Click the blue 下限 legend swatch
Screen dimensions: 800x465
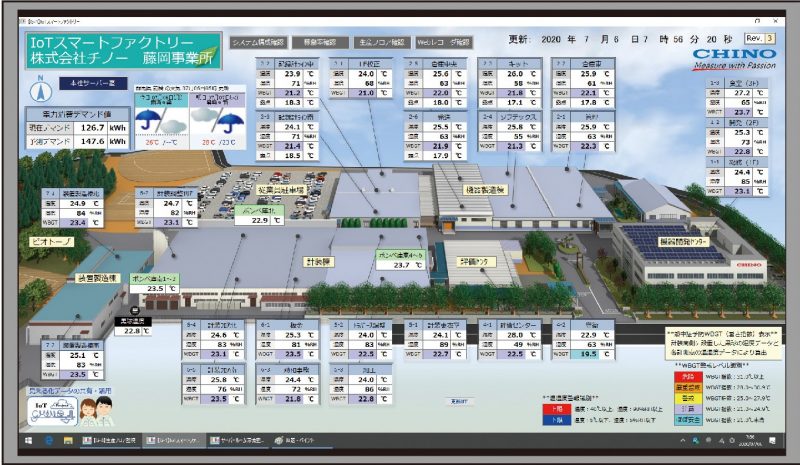click(x=557, y=420)
